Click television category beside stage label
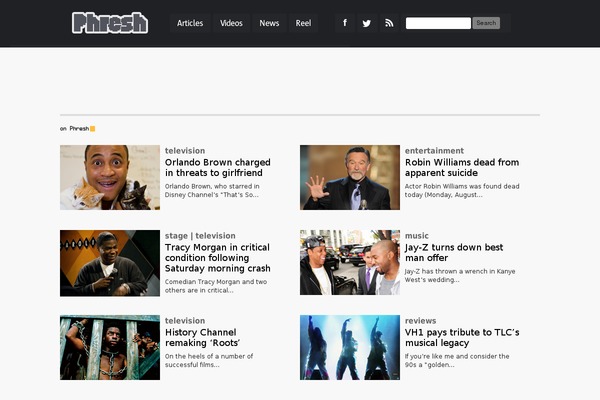 [215, 236]
